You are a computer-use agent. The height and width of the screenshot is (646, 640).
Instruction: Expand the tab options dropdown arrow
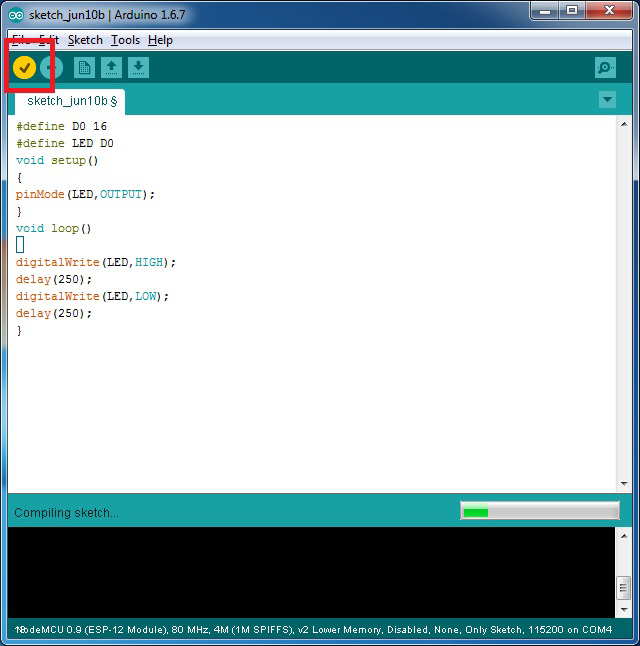click(607, 99)
